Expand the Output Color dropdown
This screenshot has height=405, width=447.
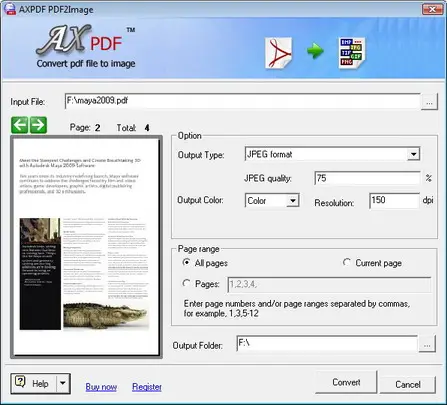pyautogui.click(x=293, y=201)
